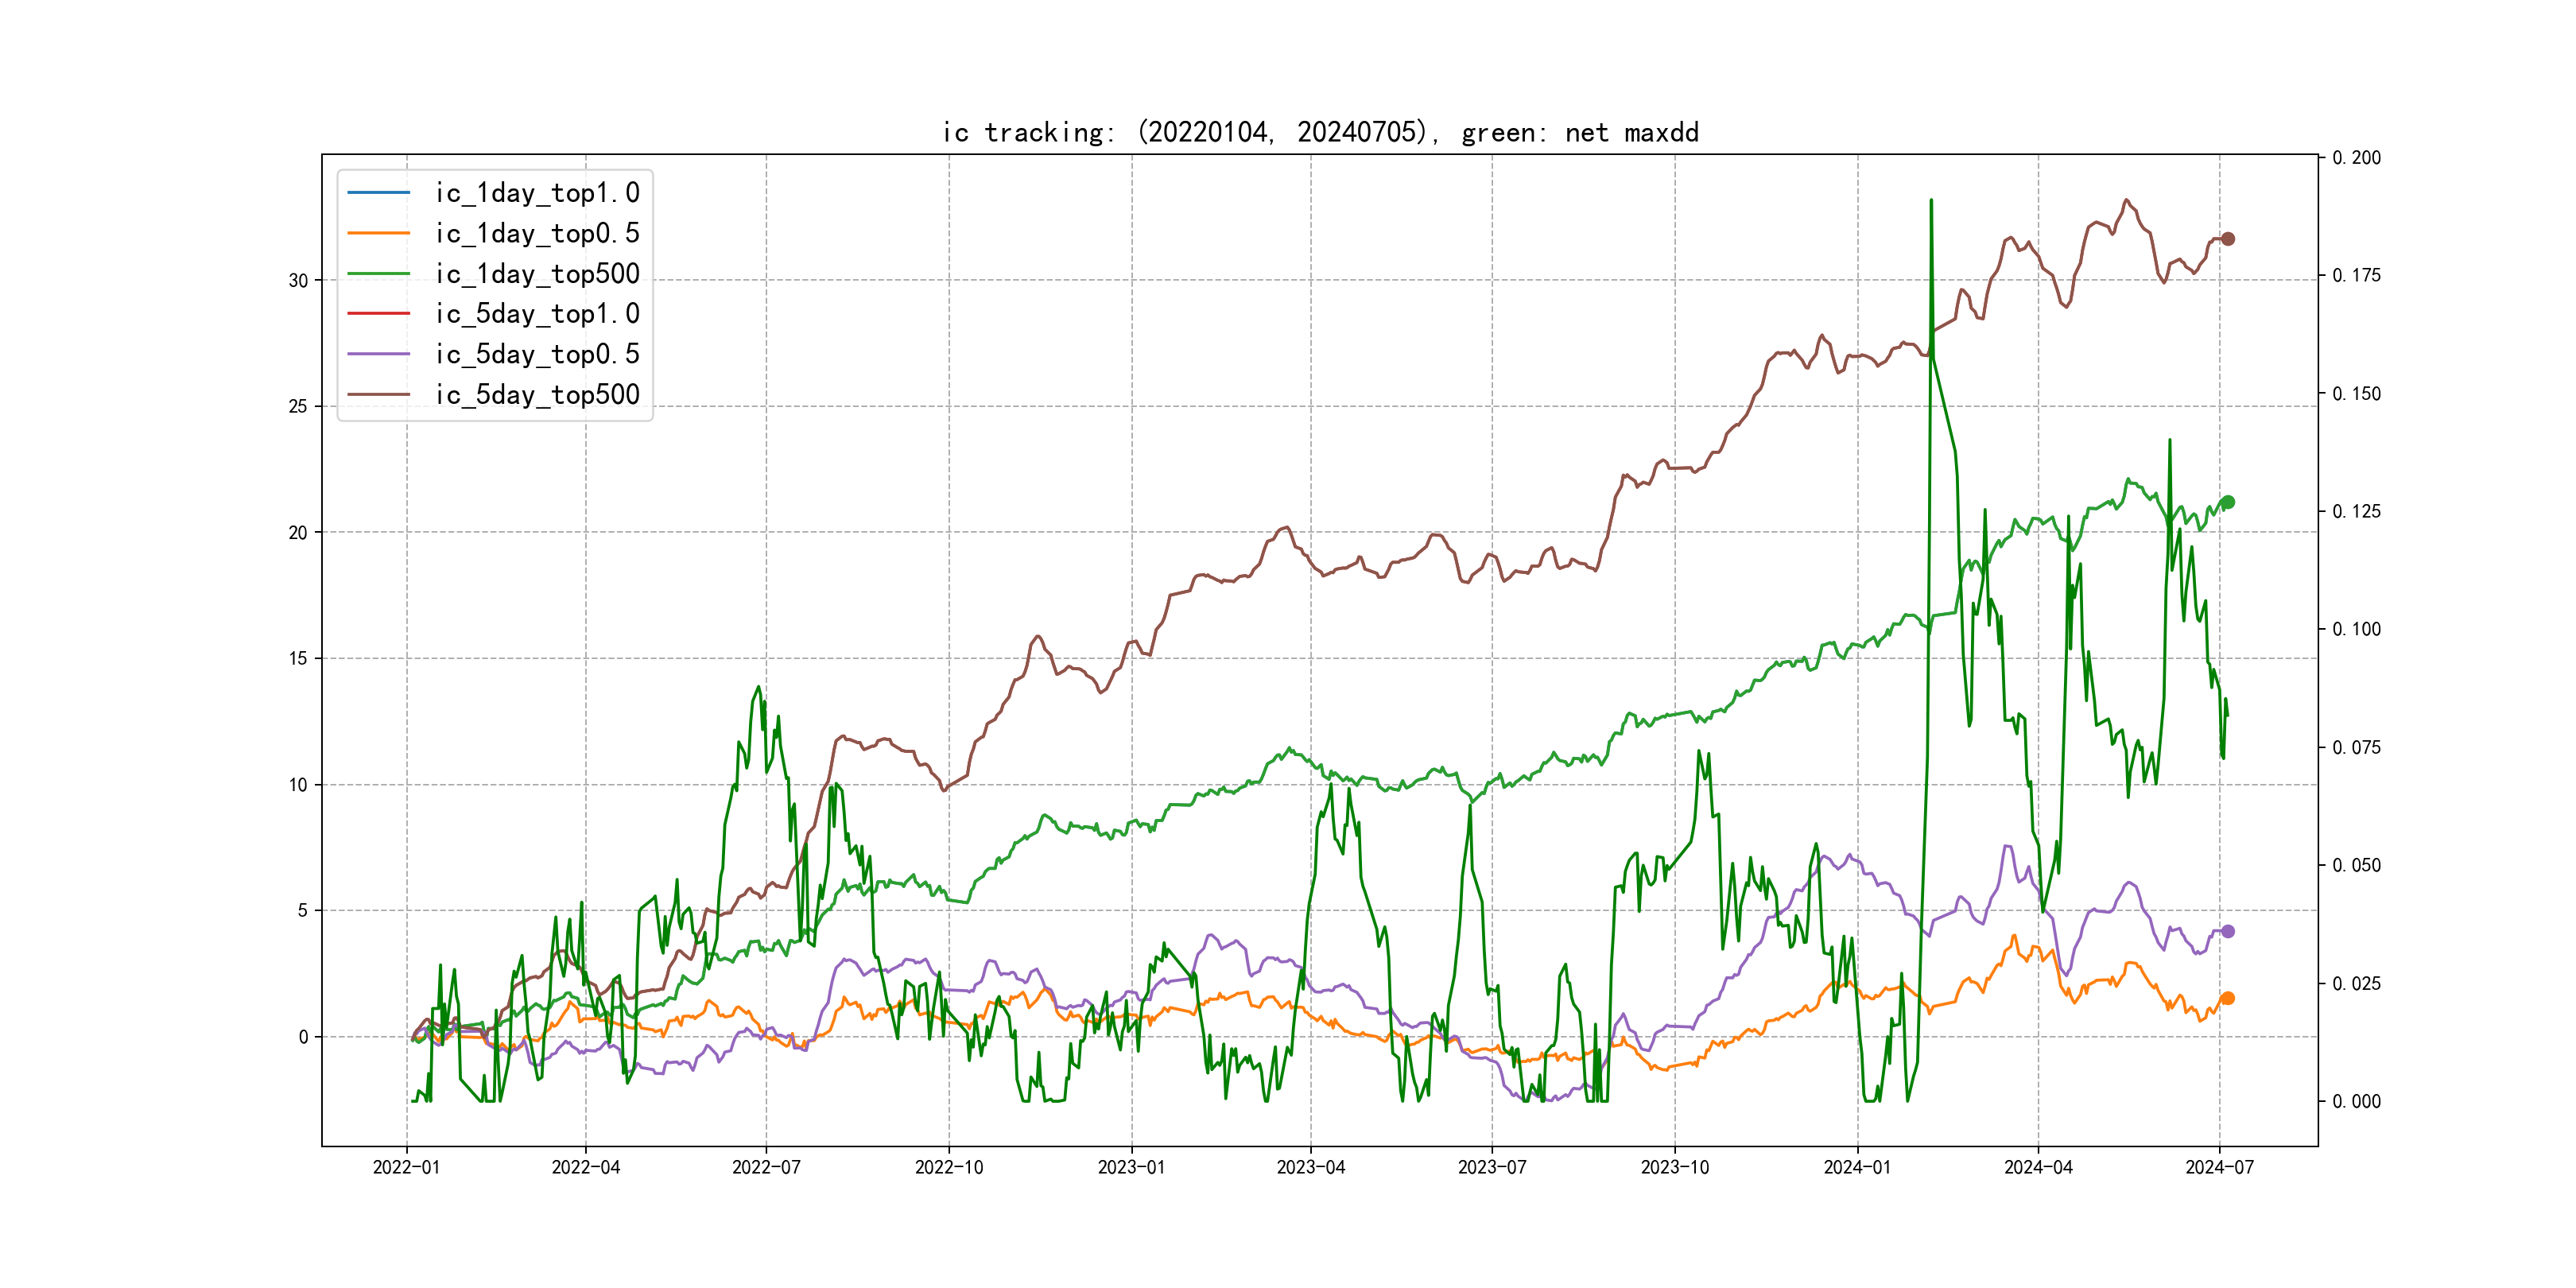Click the blue ic_1day_top1.0 legend line

tap(378, 192)
